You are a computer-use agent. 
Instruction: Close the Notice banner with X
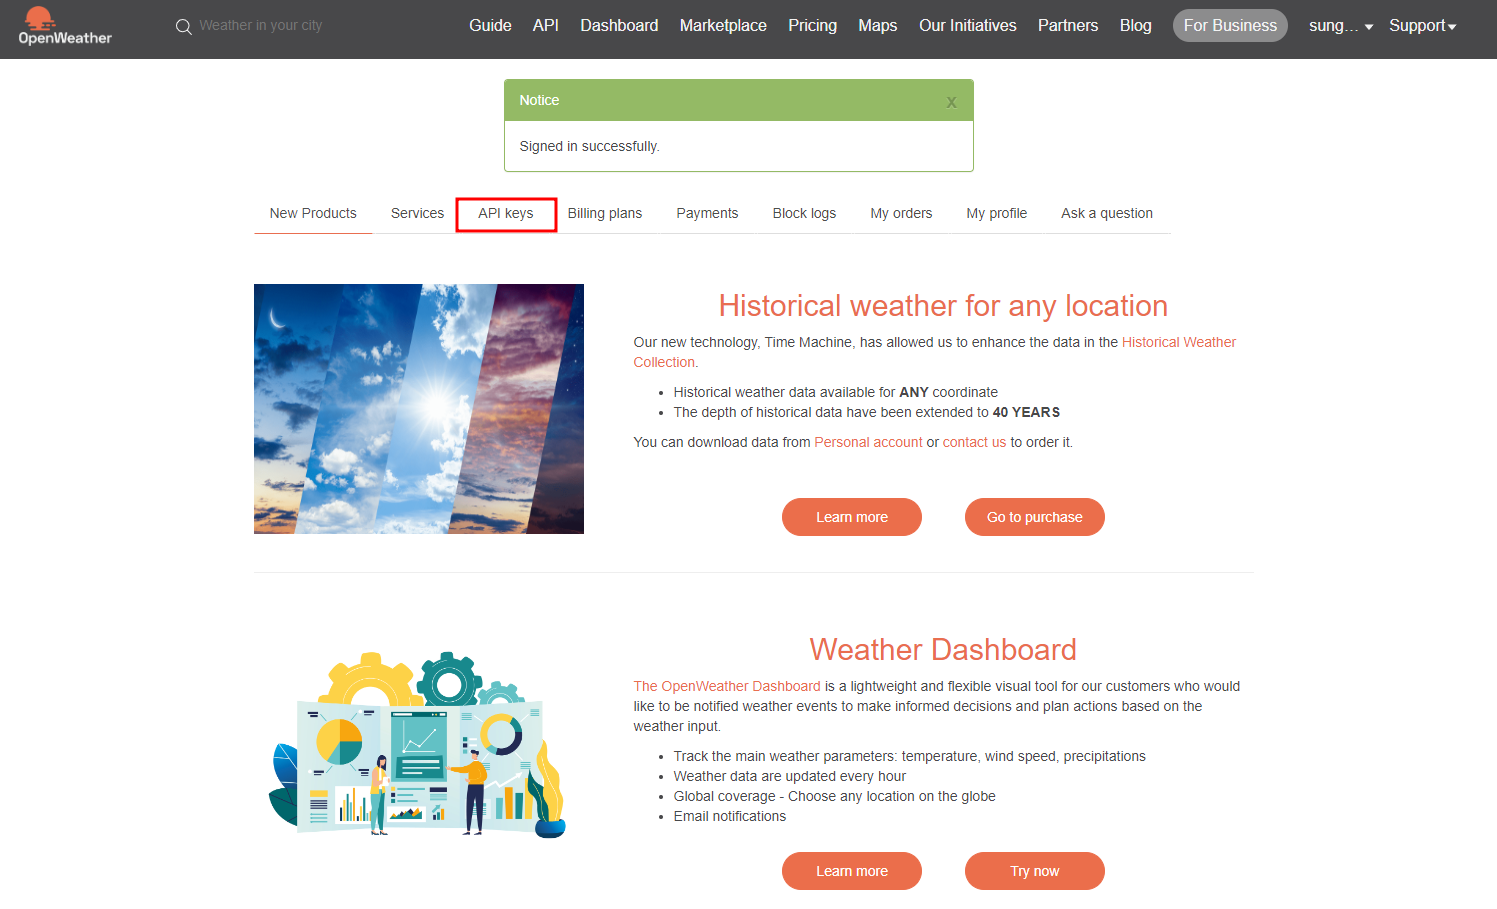click(x=951, y=102)
